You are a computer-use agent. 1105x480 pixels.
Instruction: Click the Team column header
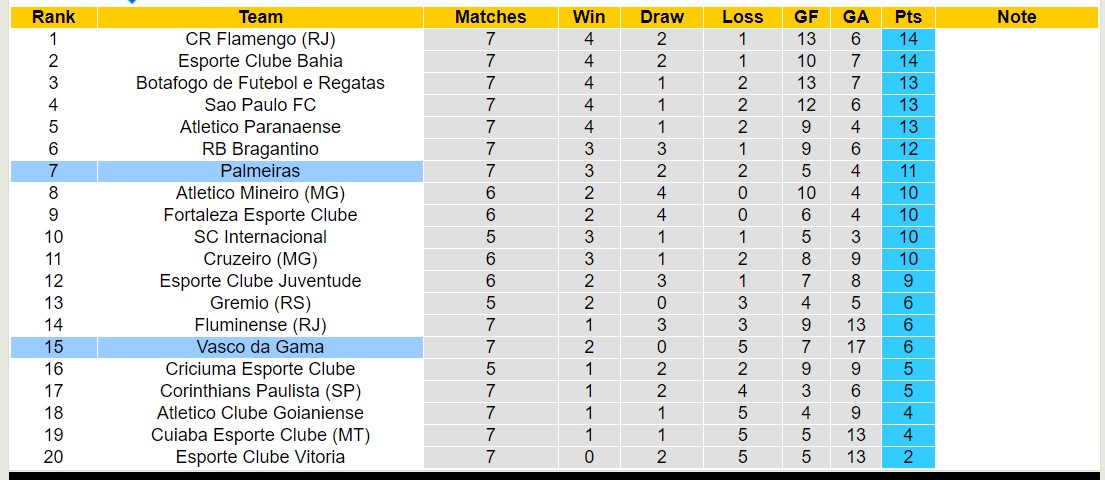coord(260,17)
